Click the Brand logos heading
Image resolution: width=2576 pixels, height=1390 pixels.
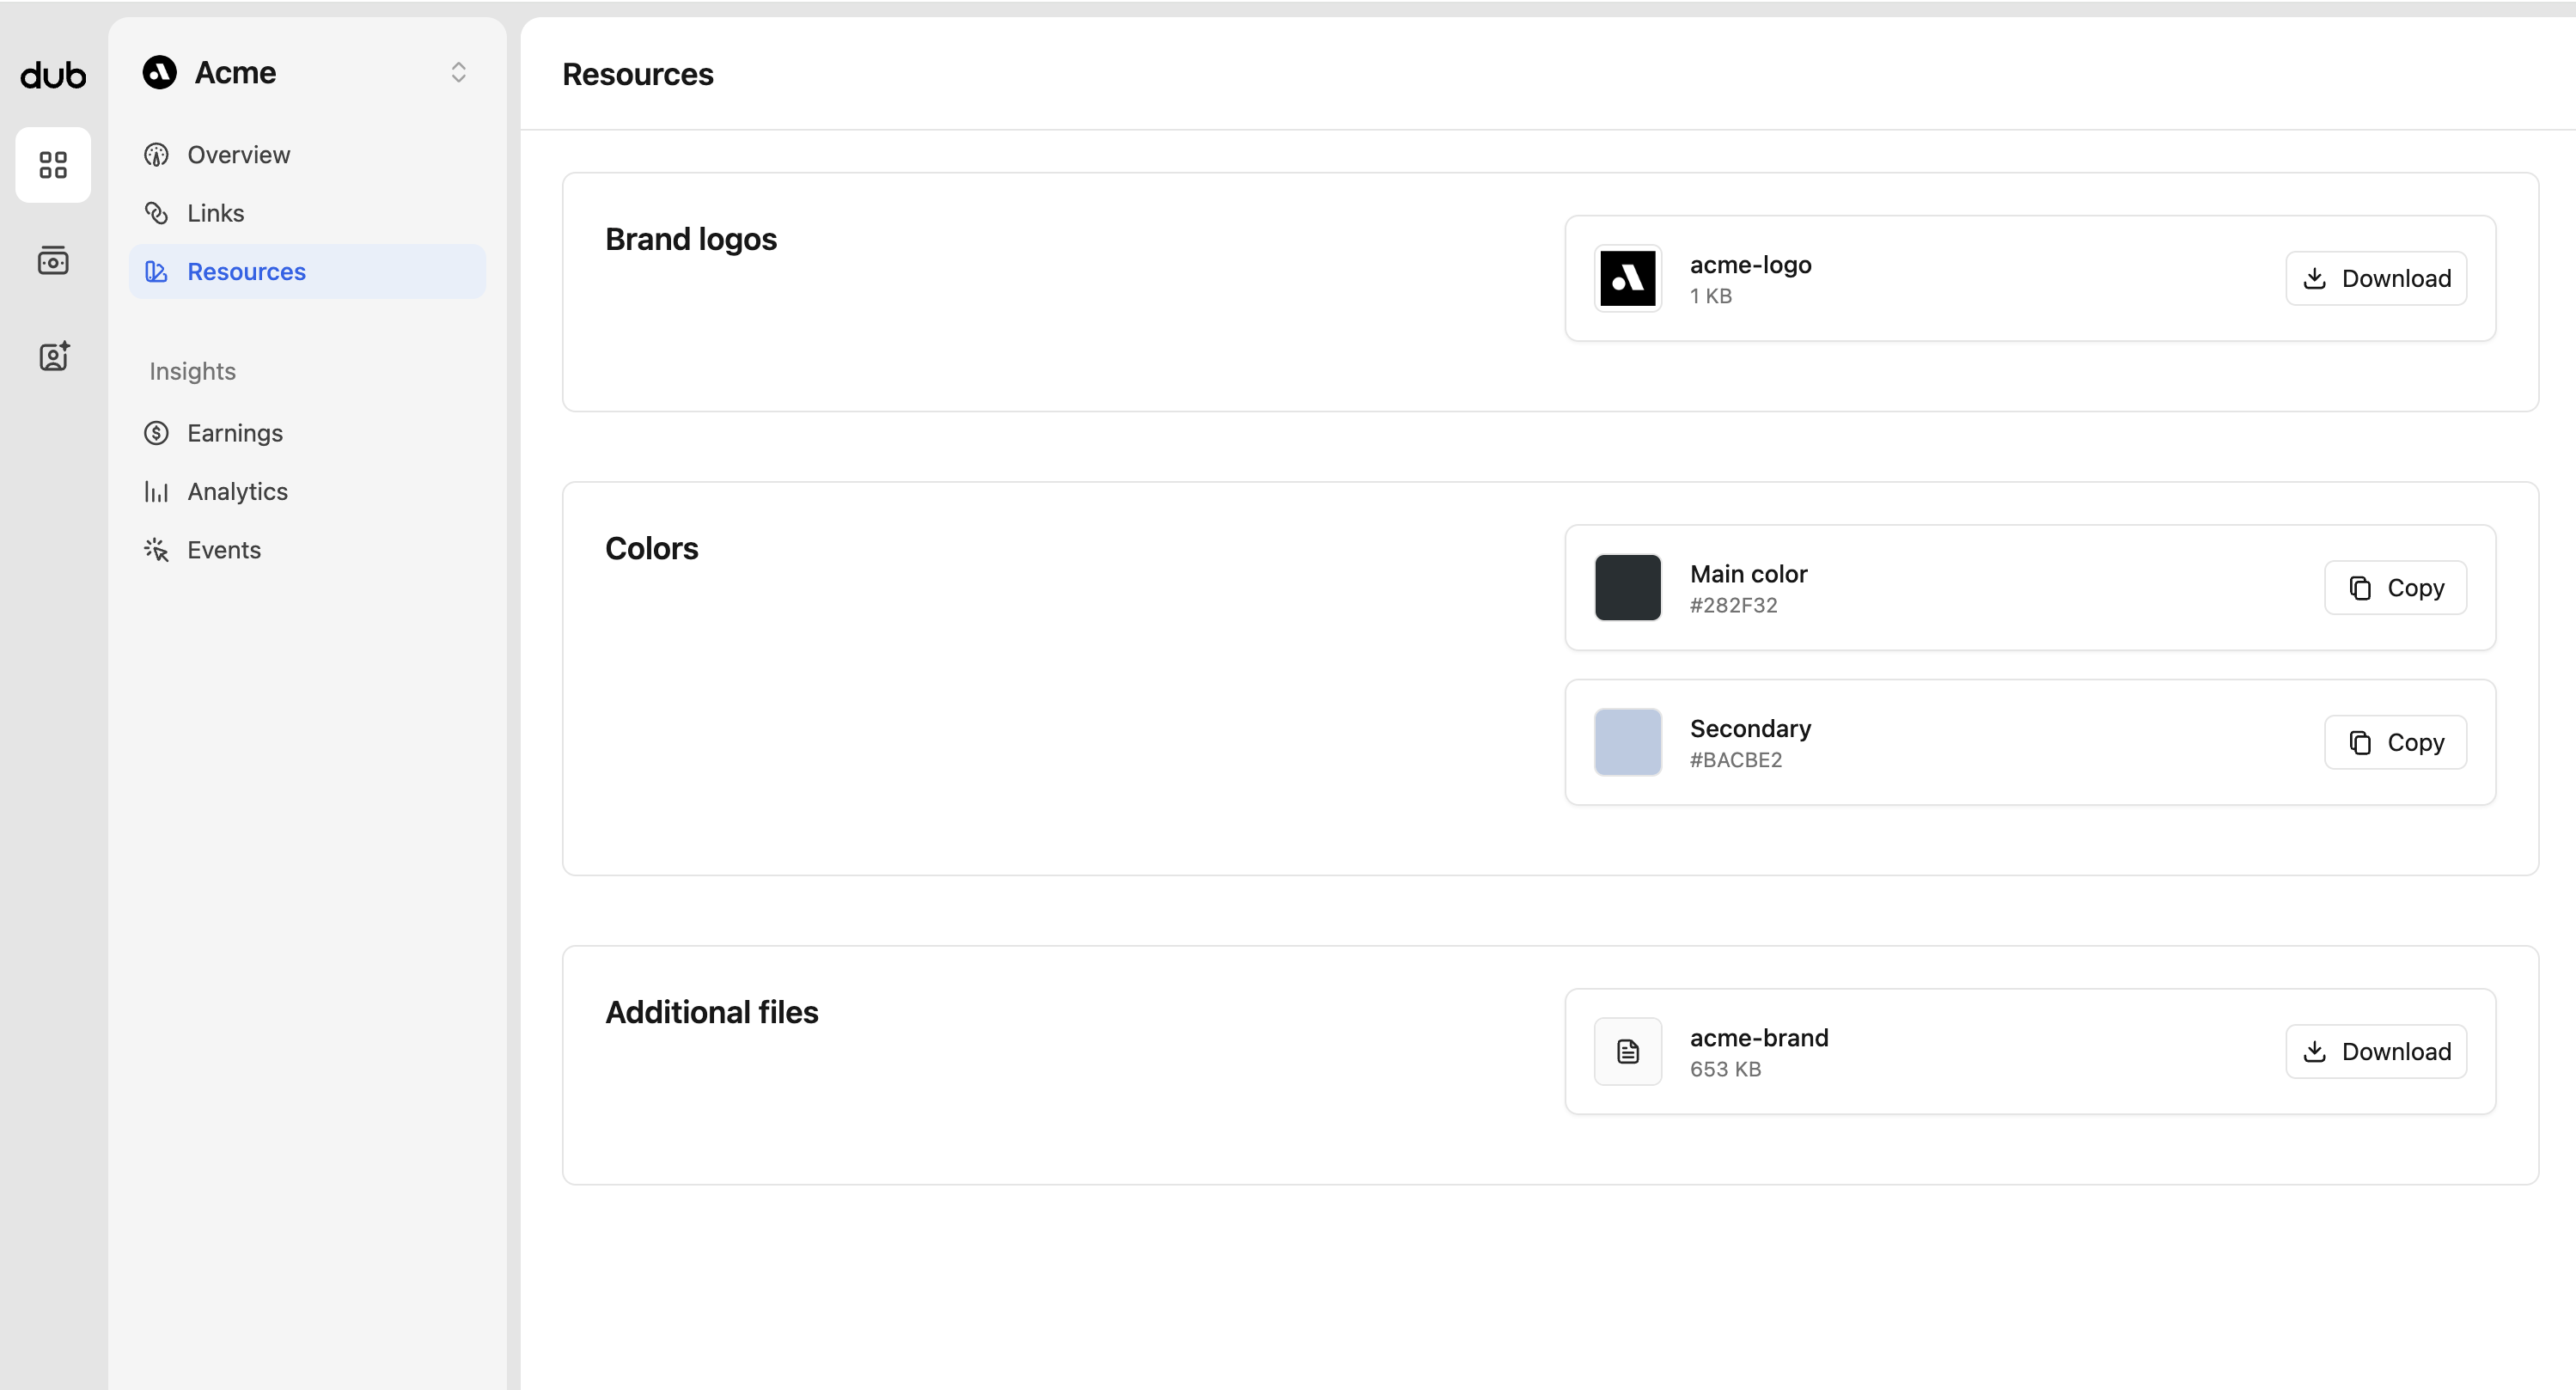(x=691, y=239)
